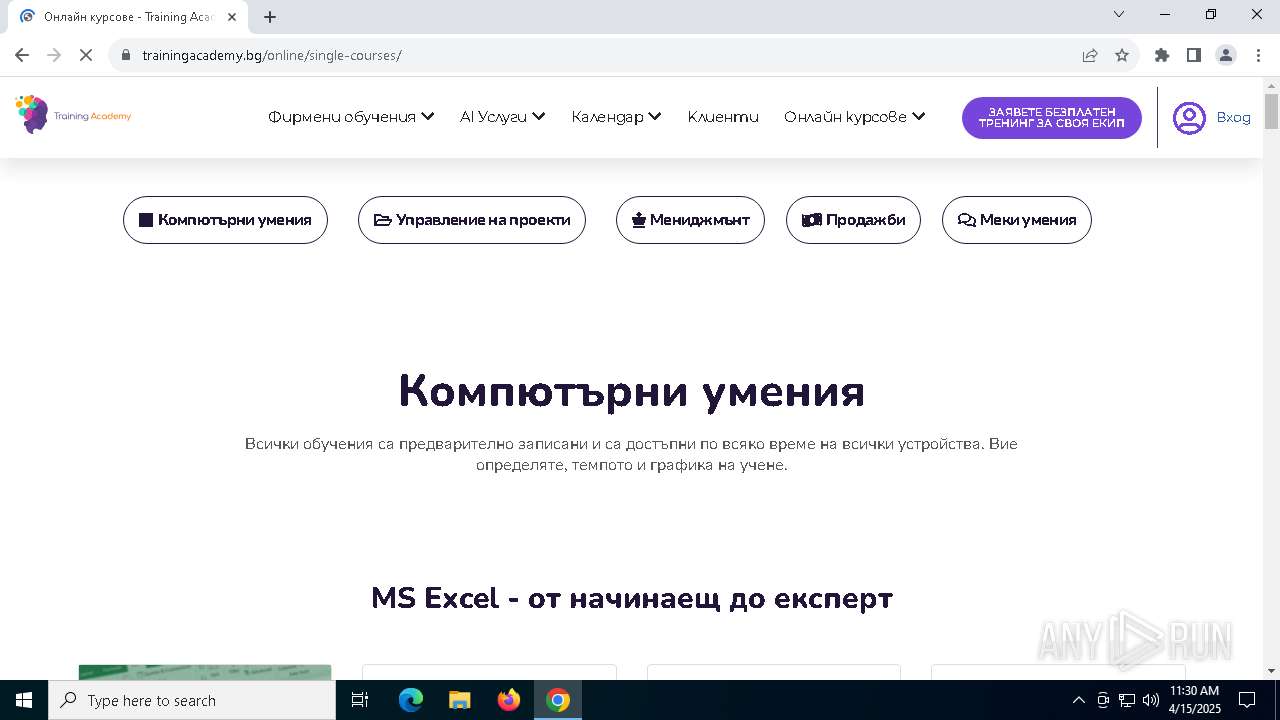Click the Chrome taskbar icon
This screenshot has width=1280, height=720.
click(558, 700)
